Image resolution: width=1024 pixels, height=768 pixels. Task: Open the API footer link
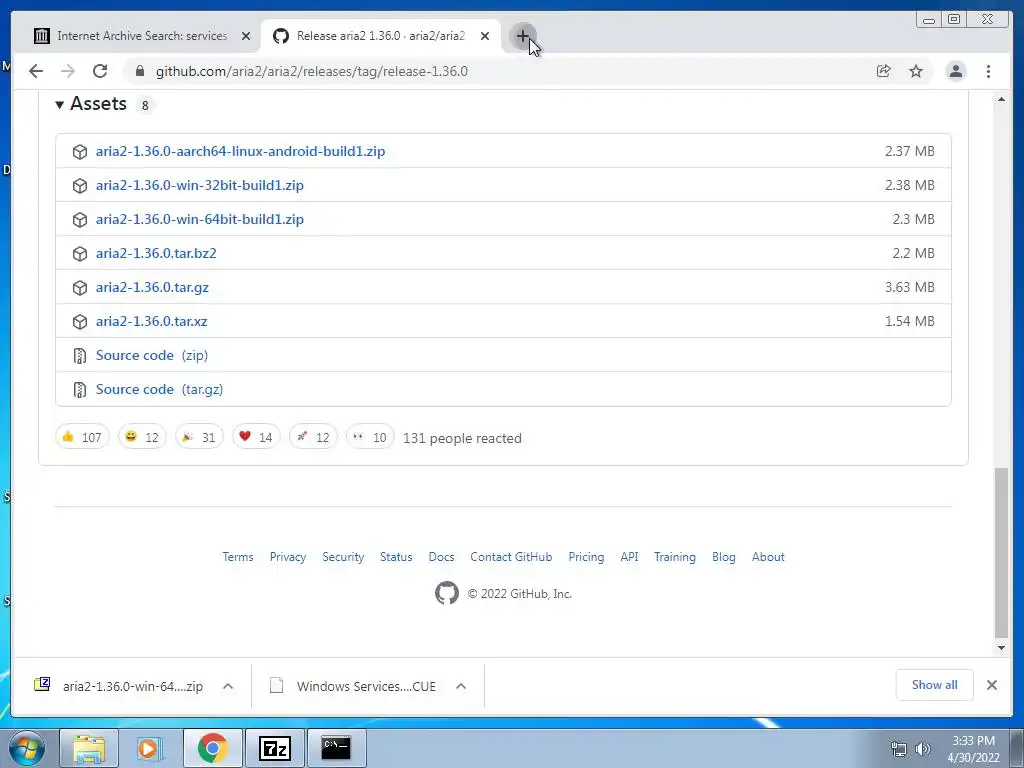click(630, 557)
